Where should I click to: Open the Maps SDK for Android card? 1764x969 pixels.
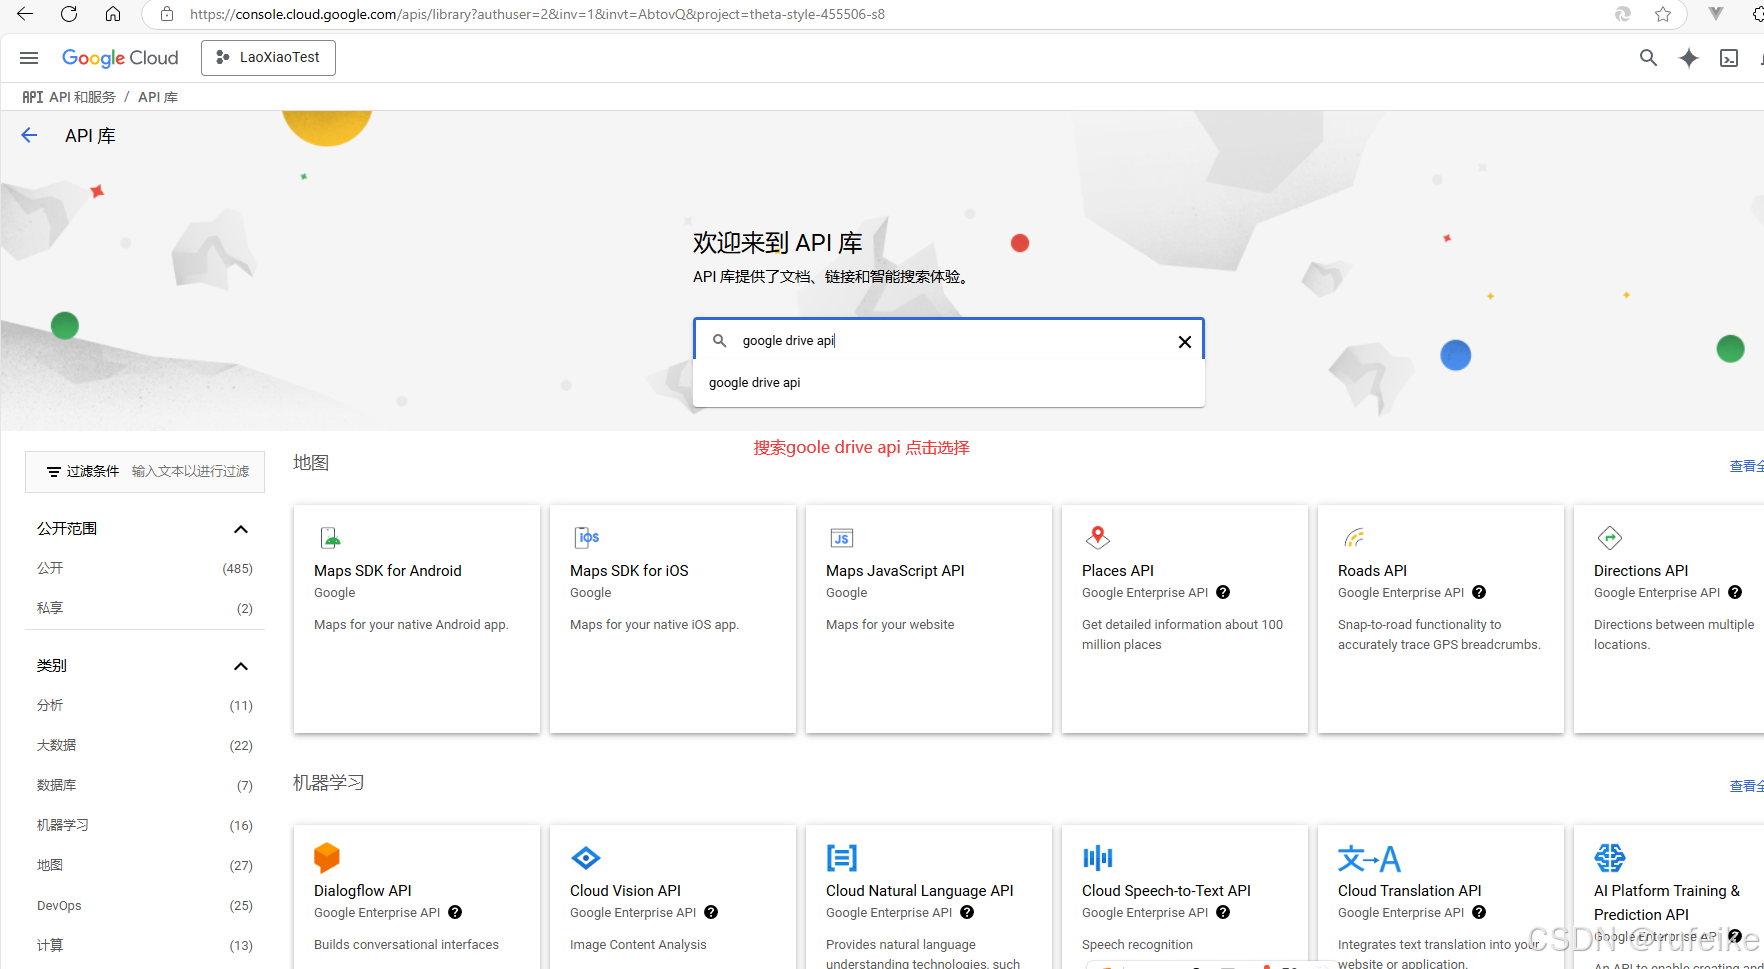(x=417, y=619)
